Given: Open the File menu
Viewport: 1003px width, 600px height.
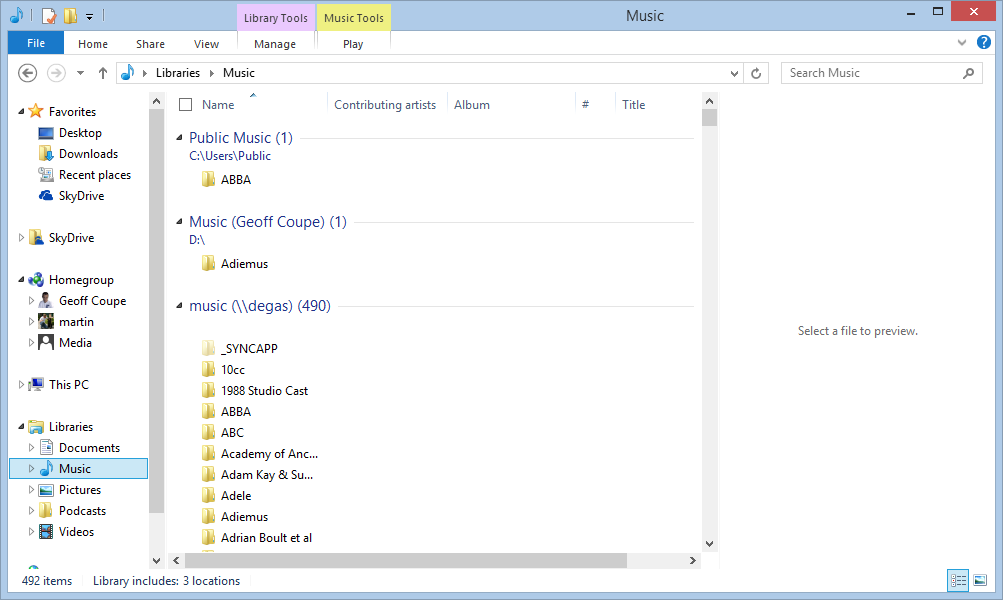Looking at the screenshot, I should pyautogui.click(x=36, y=44).
